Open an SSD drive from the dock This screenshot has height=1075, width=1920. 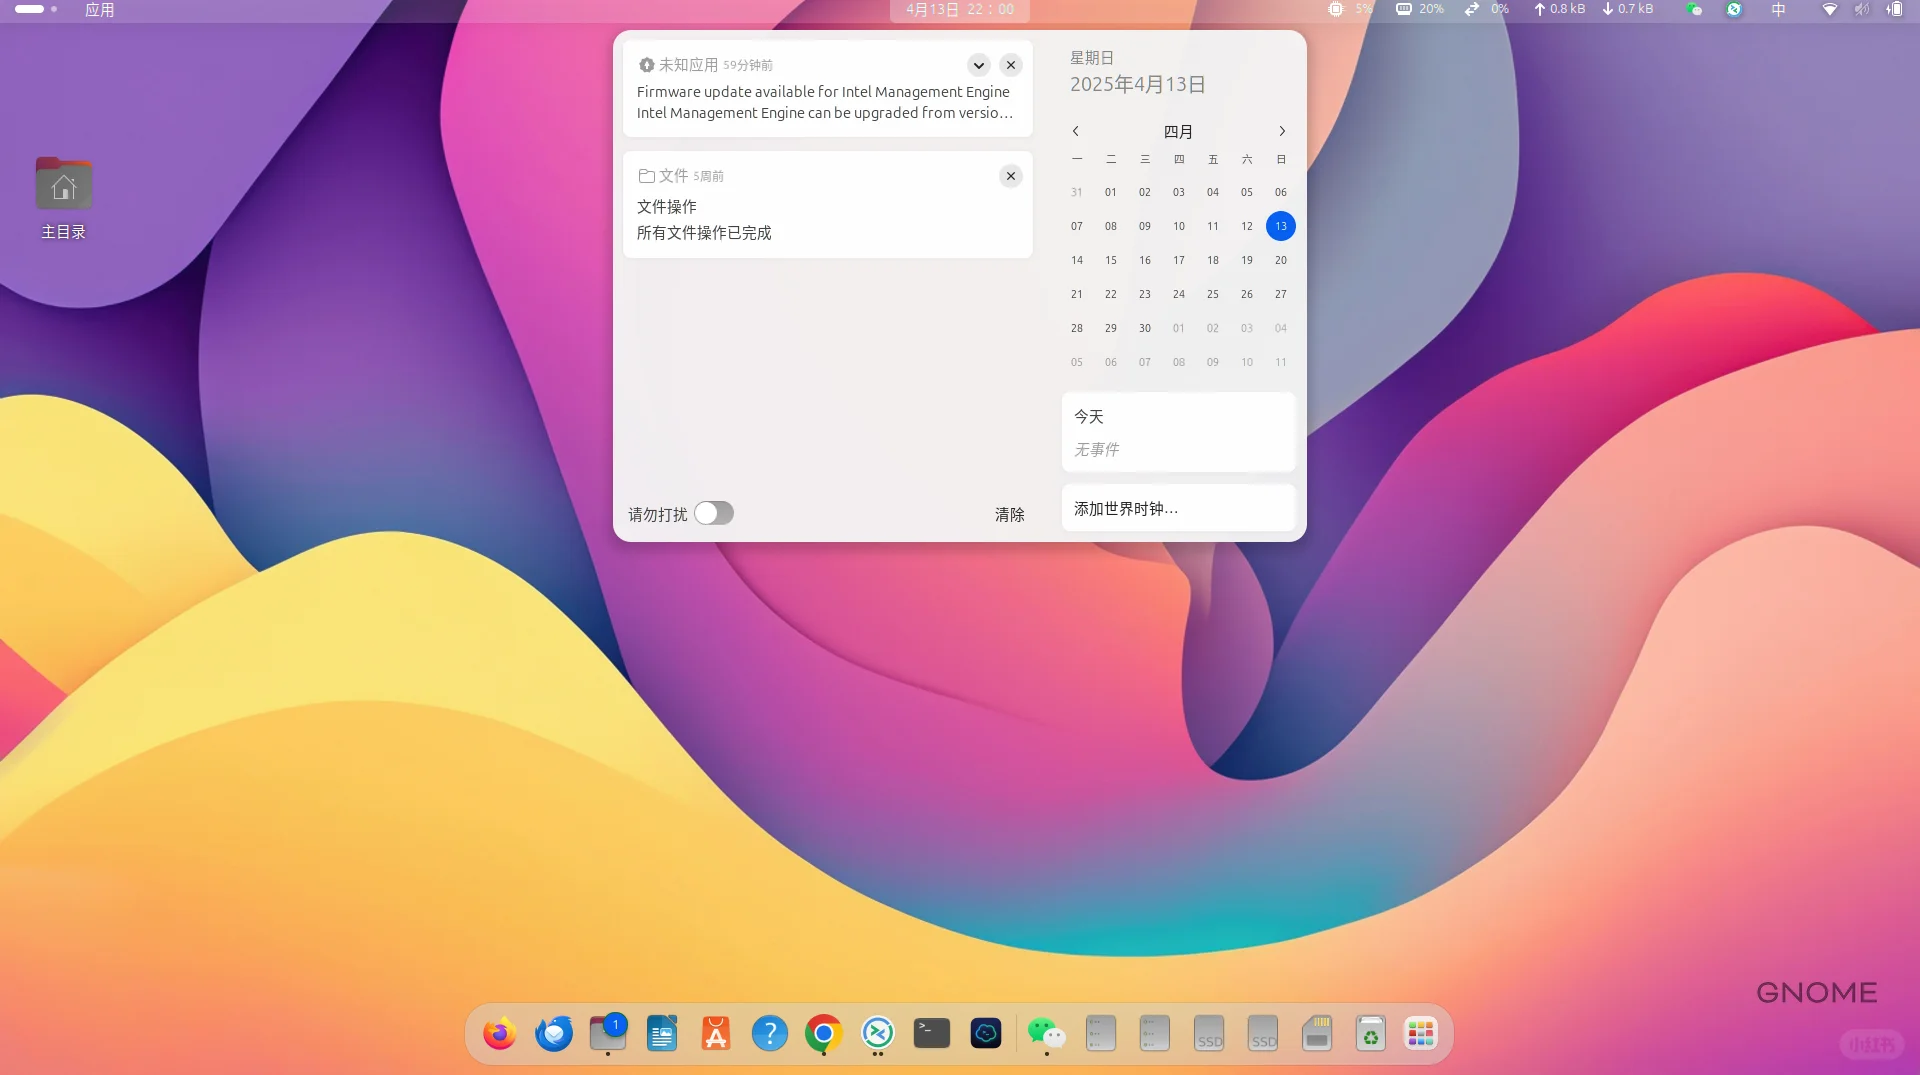tap(1209, 1033)
